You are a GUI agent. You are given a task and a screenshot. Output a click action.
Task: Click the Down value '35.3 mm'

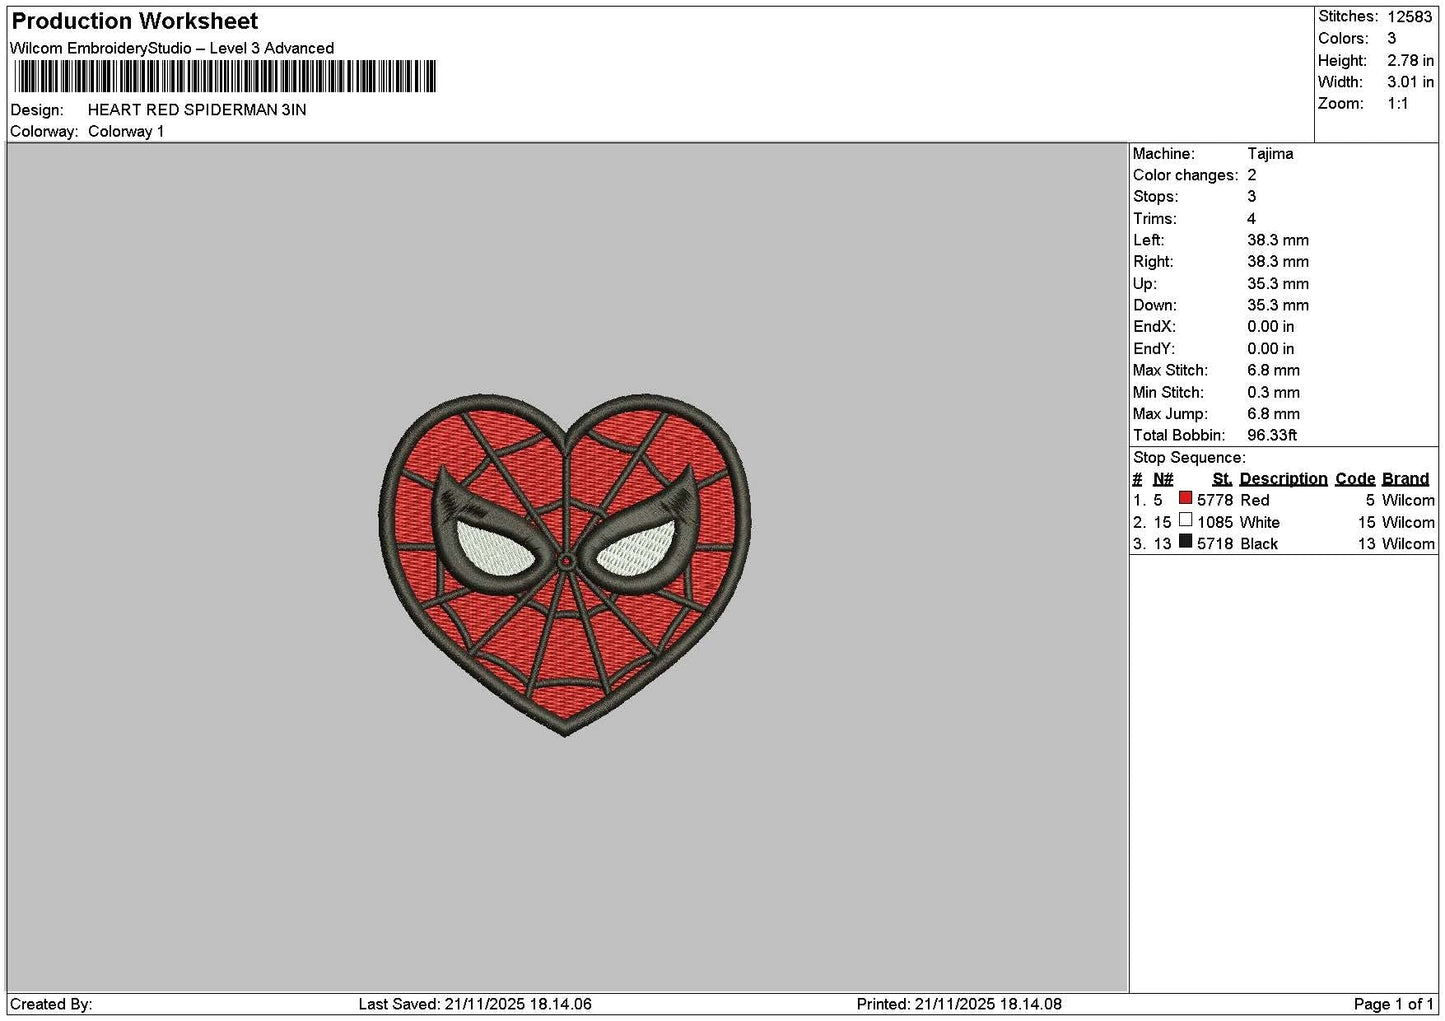[1278, 306]
